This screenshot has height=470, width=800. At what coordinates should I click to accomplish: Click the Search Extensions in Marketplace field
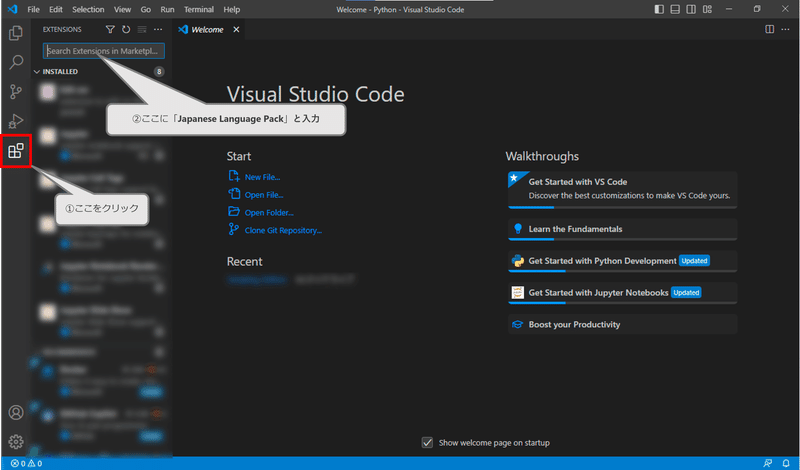pos(104,51)
